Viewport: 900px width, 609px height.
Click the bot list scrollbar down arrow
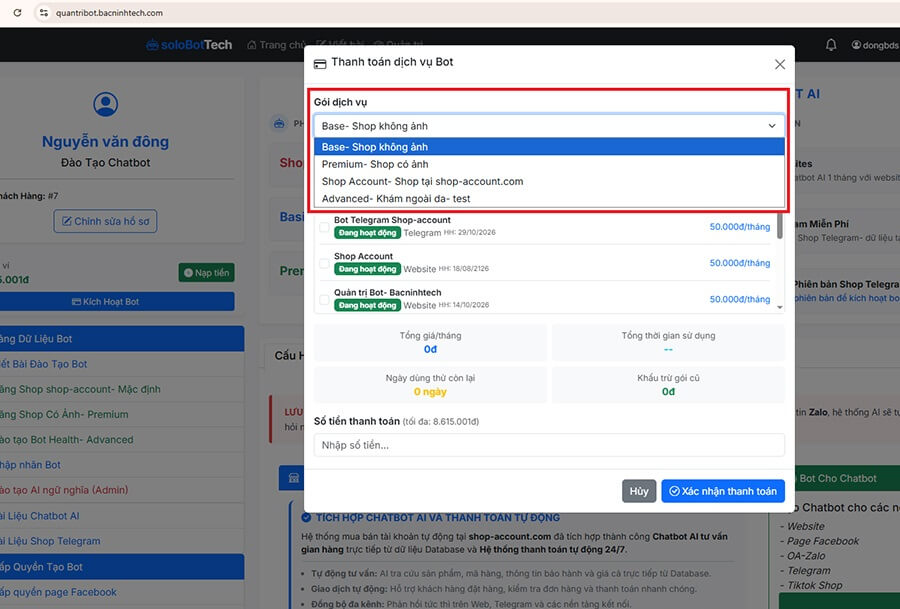[x=779, y=308]
